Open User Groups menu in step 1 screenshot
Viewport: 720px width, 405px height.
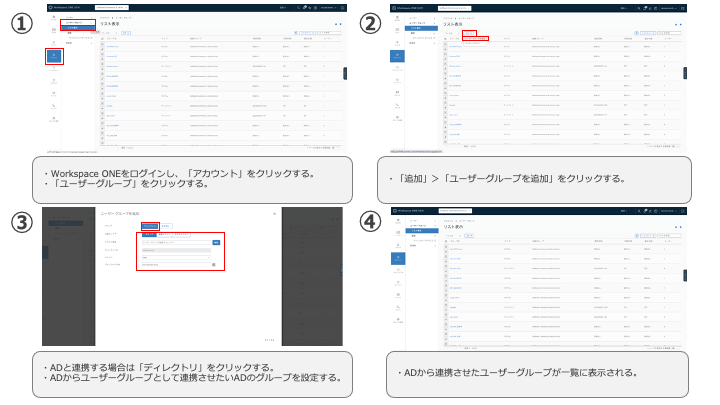78,22
